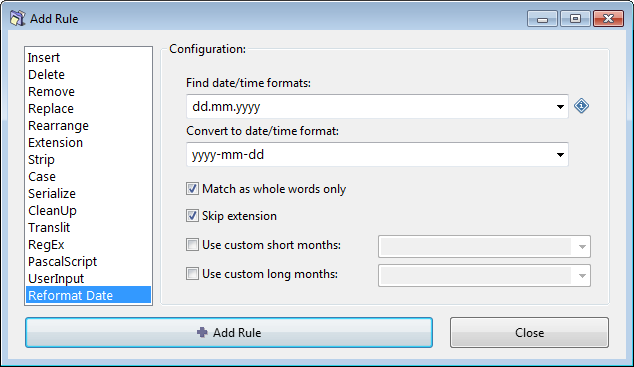Select the Insert rule type
The image size is (634, 367).
(x=89, y=57)
